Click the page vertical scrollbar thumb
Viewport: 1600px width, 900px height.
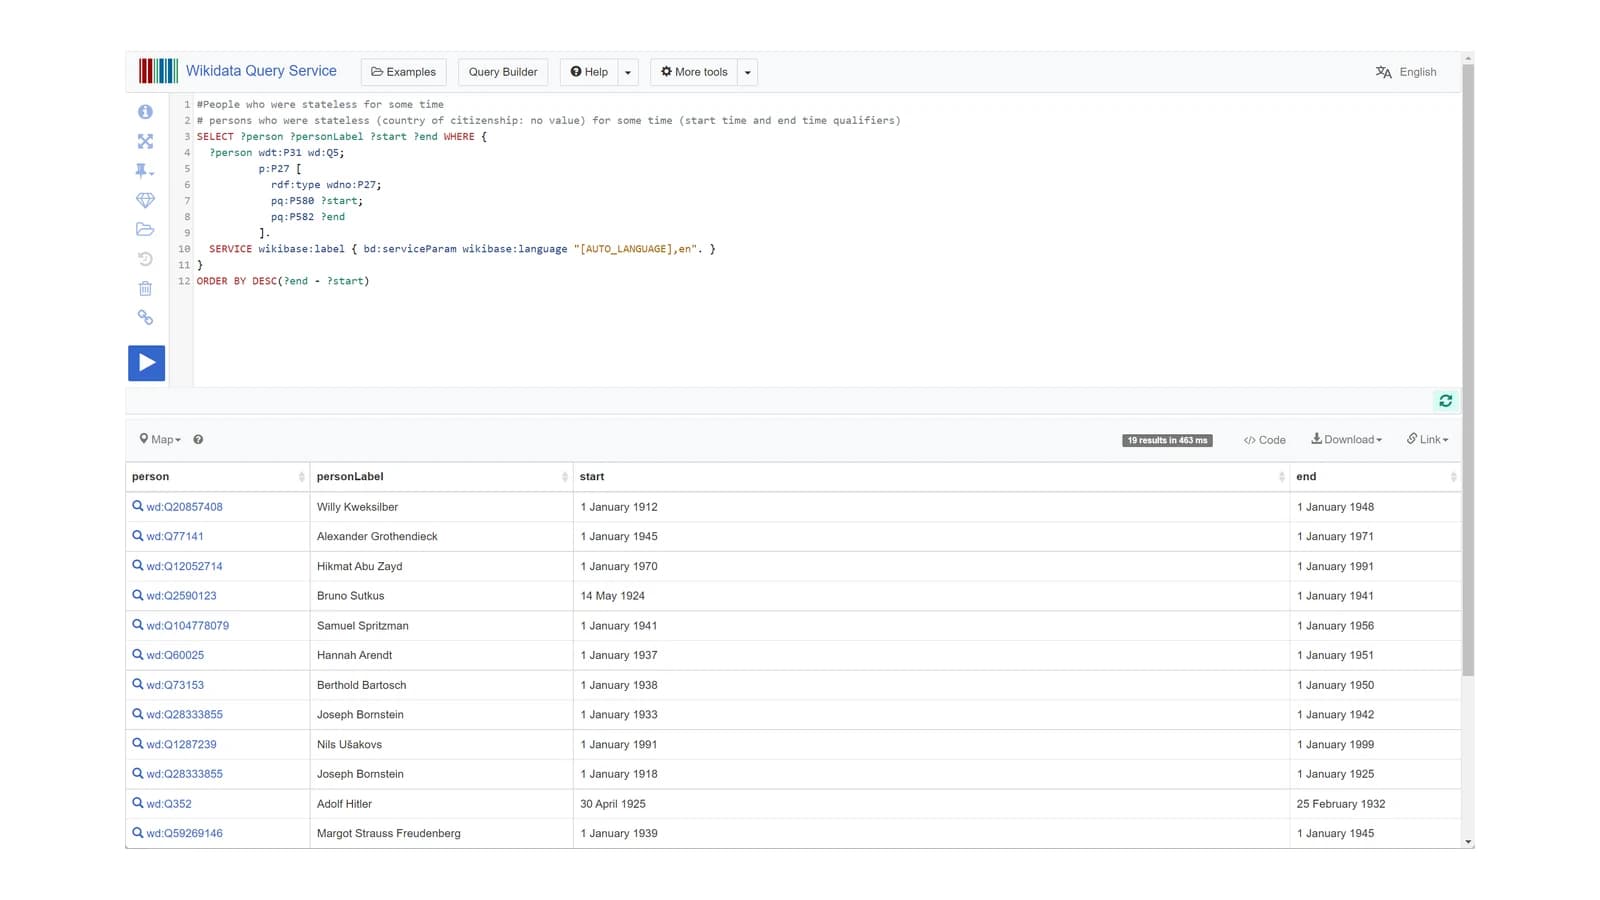pyautogui.click(x=1468, y=370)
